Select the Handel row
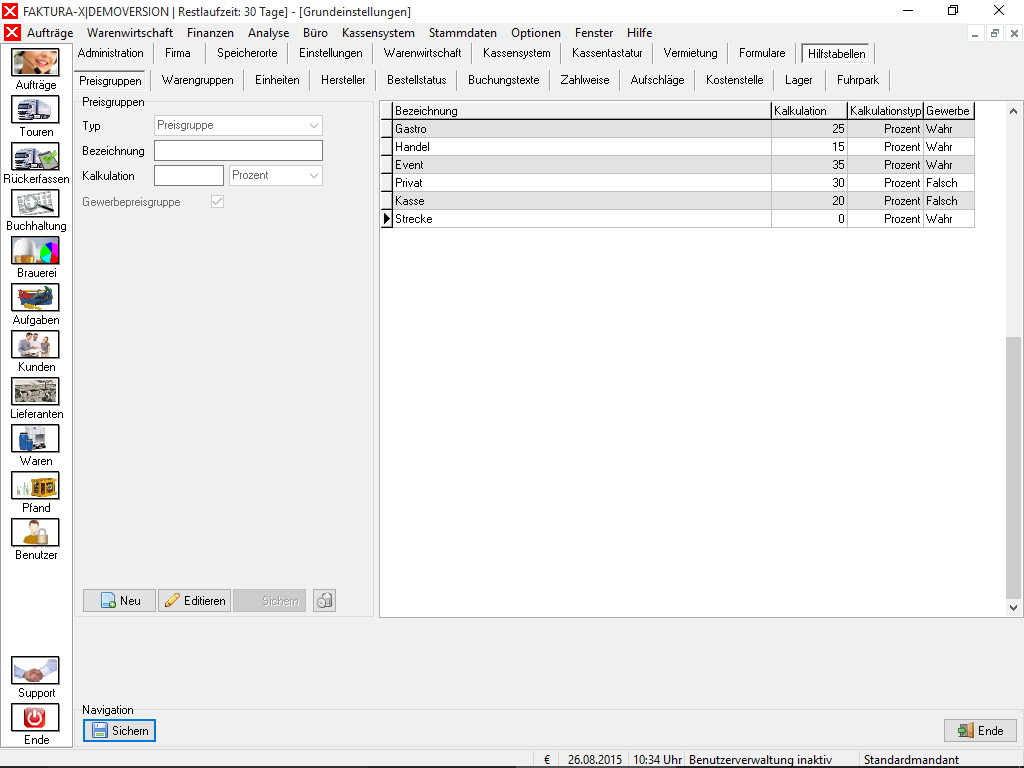This screenshot has height=768, width=1024. [x=677, y=147]
